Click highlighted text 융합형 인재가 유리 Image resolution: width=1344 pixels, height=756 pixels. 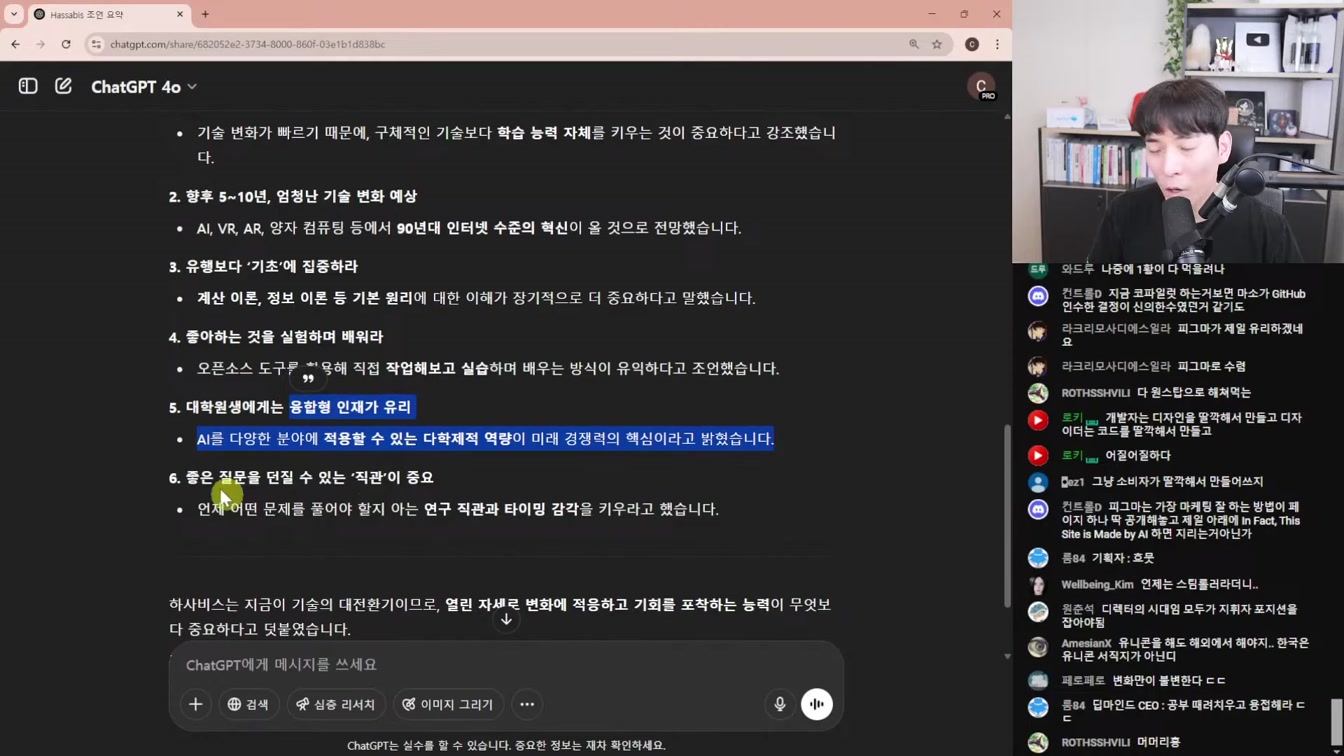pos(351,407)
